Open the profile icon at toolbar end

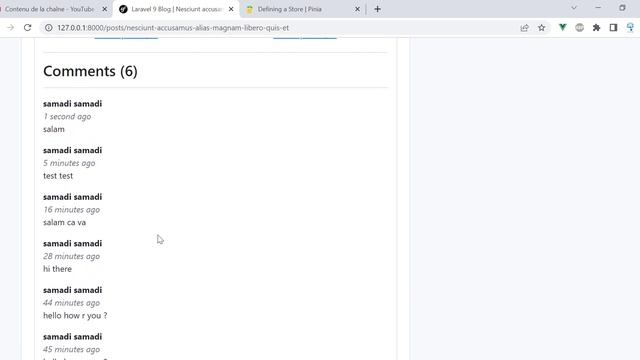tap(630, 27)
